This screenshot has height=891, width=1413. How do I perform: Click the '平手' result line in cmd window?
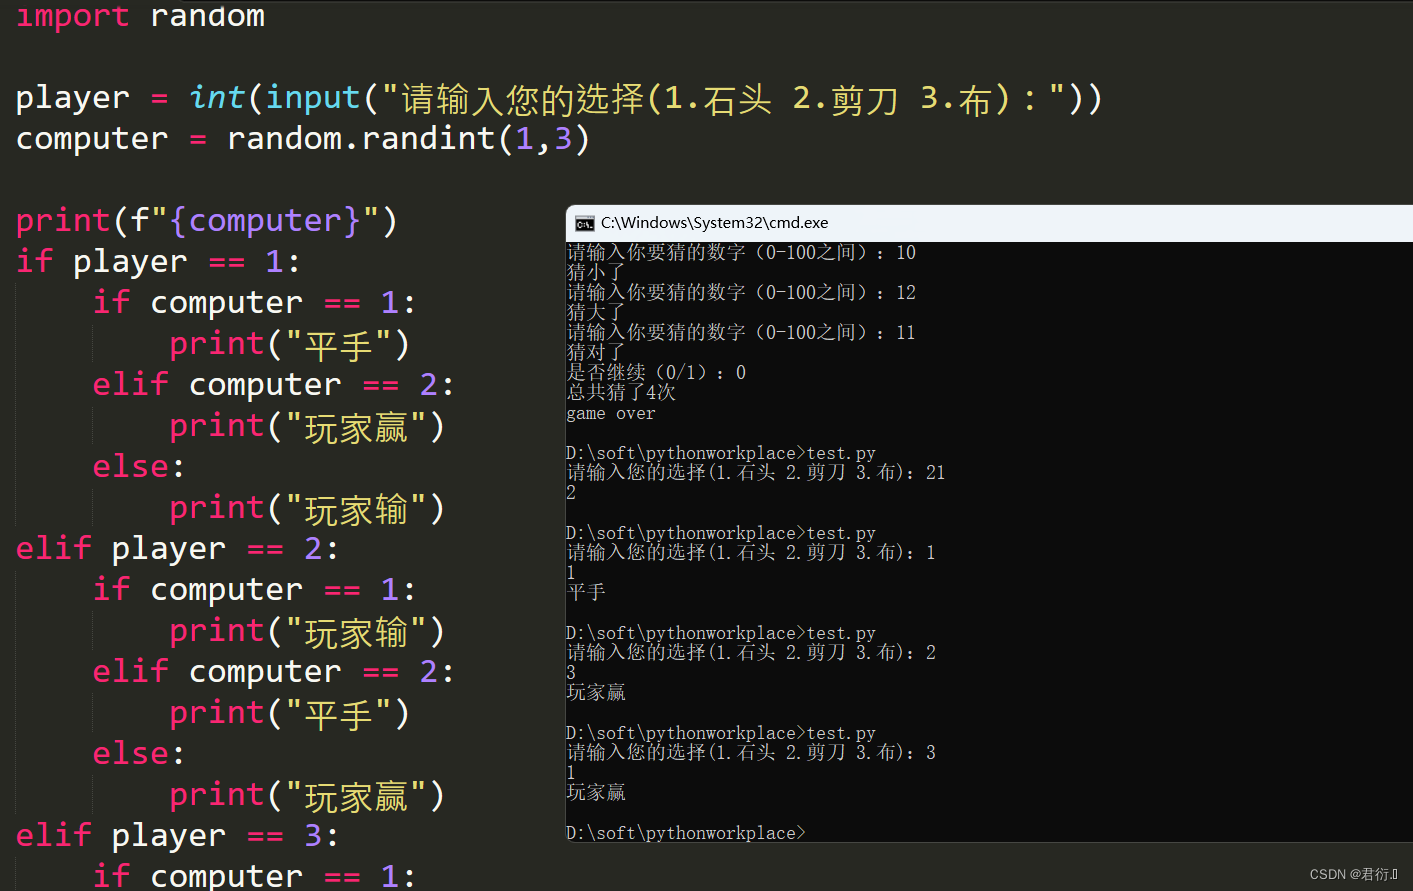coord(586,592)
